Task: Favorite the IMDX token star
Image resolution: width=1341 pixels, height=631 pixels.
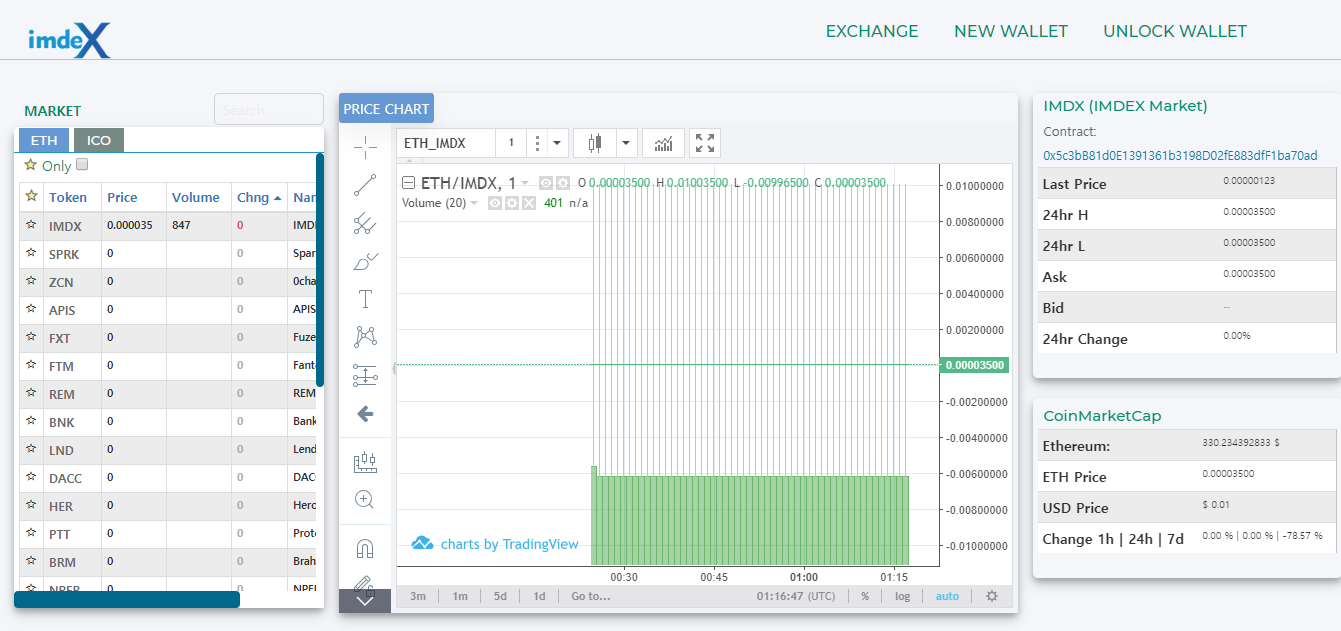Action: [x=31, y=226]
